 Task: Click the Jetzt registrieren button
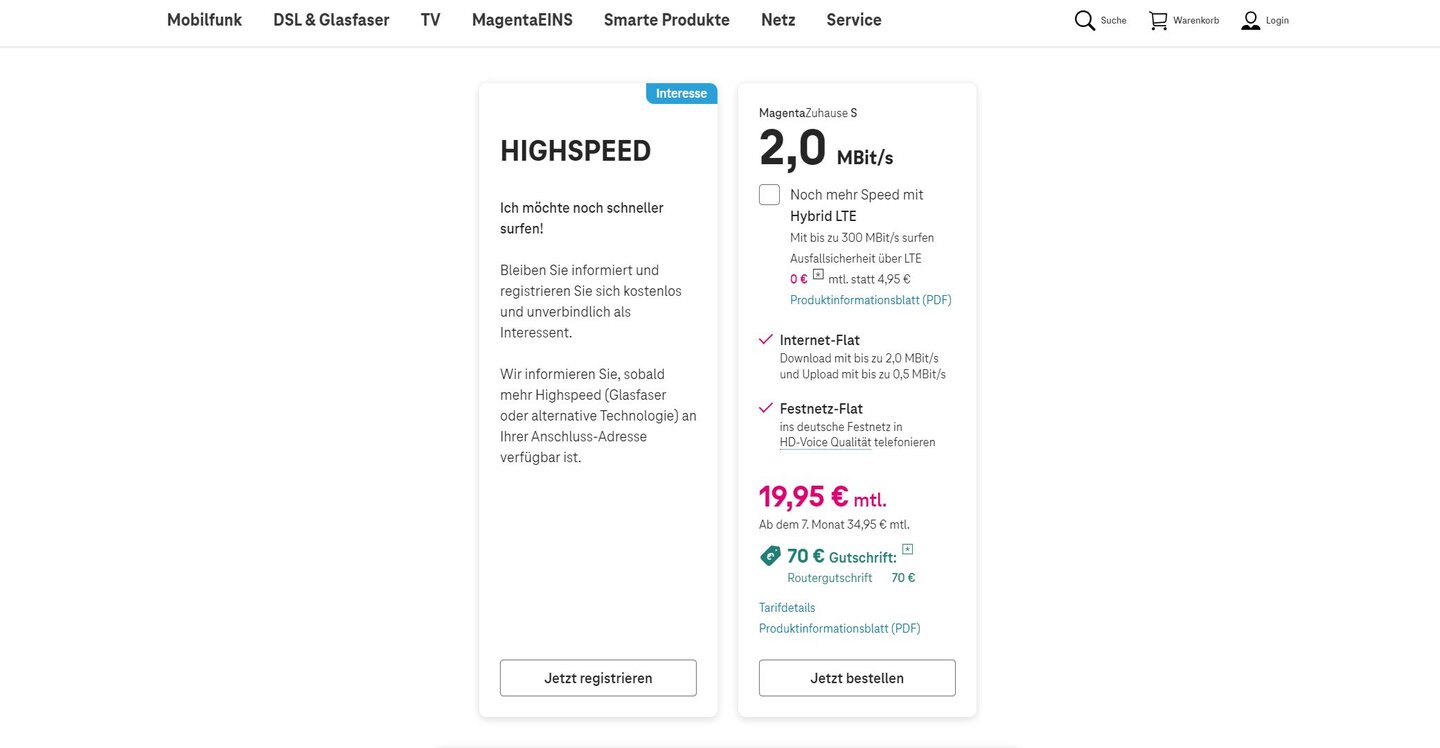[598, 678]
